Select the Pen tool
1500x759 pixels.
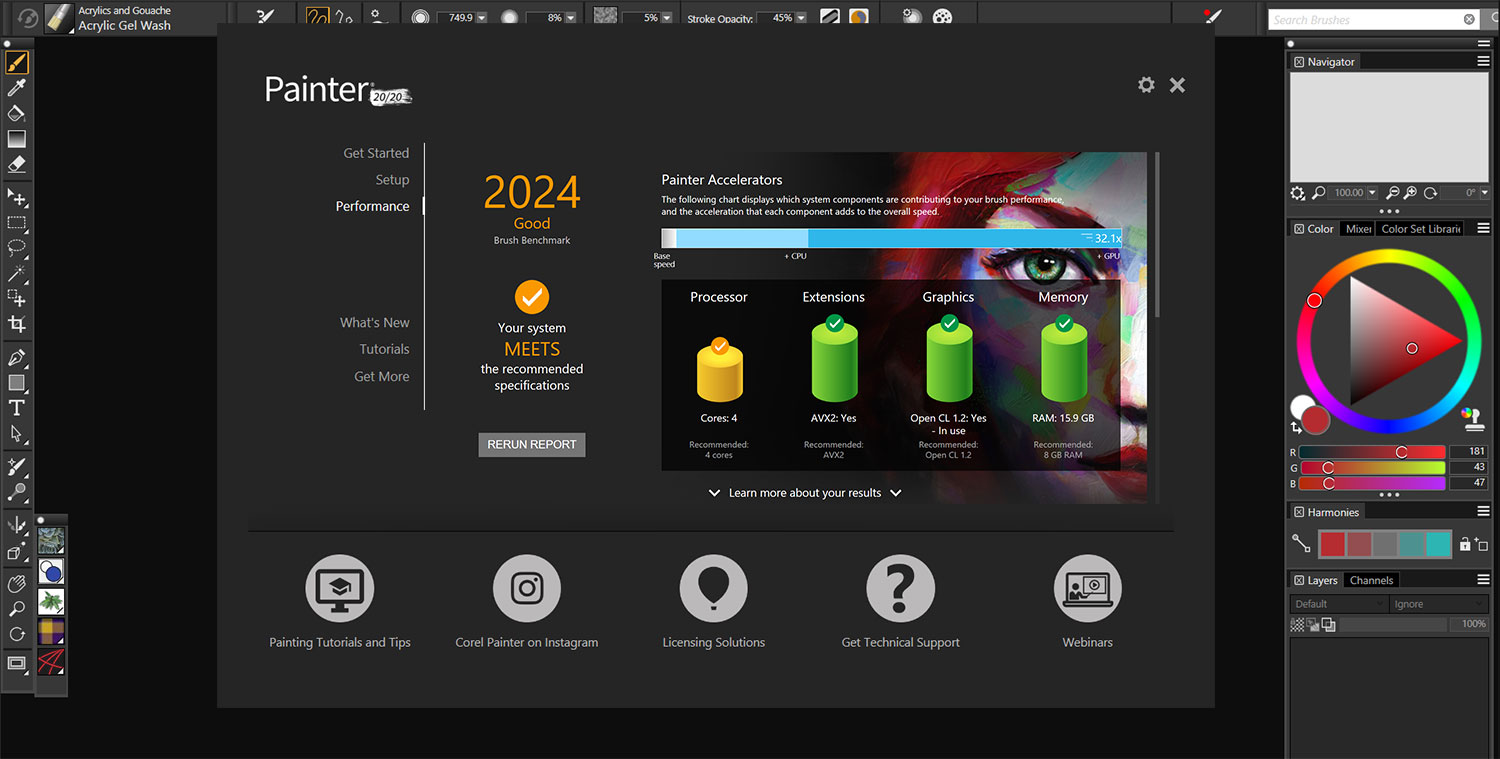tap(17, 357)
